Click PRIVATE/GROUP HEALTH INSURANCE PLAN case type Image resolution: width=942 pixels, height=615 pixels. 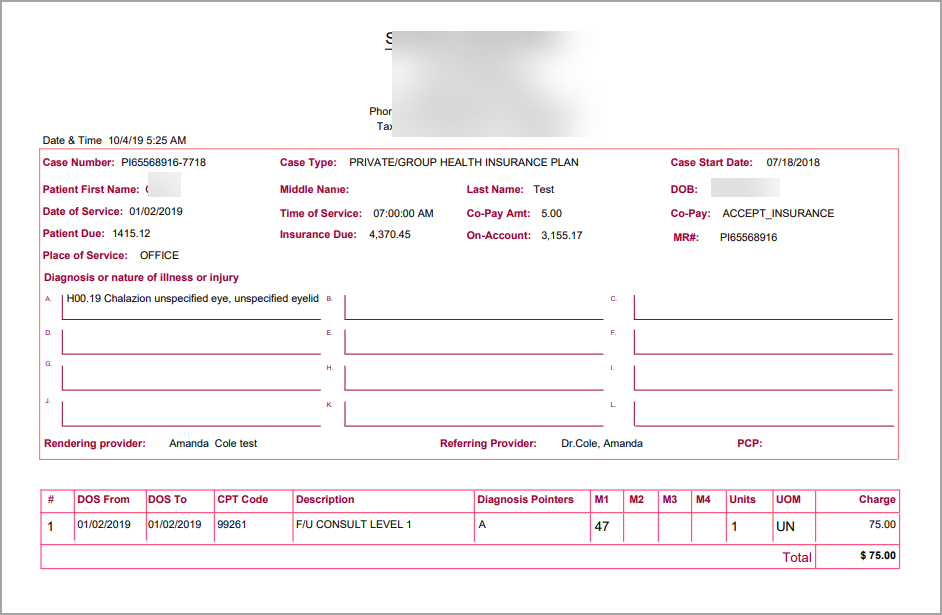[464, 162]
